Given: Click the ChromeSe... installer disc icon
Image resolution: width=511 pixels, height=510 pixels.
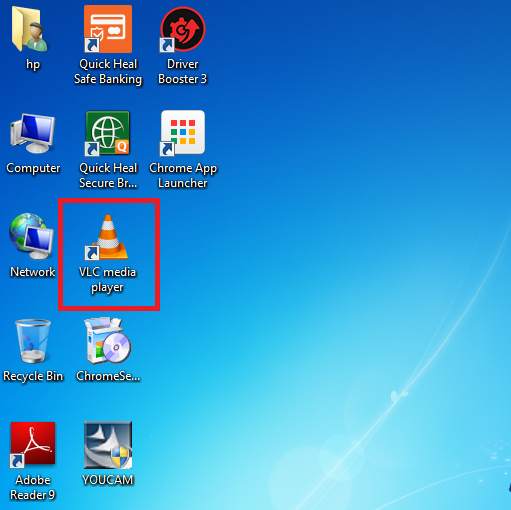Looking at the screenshot, I should 108,340.
